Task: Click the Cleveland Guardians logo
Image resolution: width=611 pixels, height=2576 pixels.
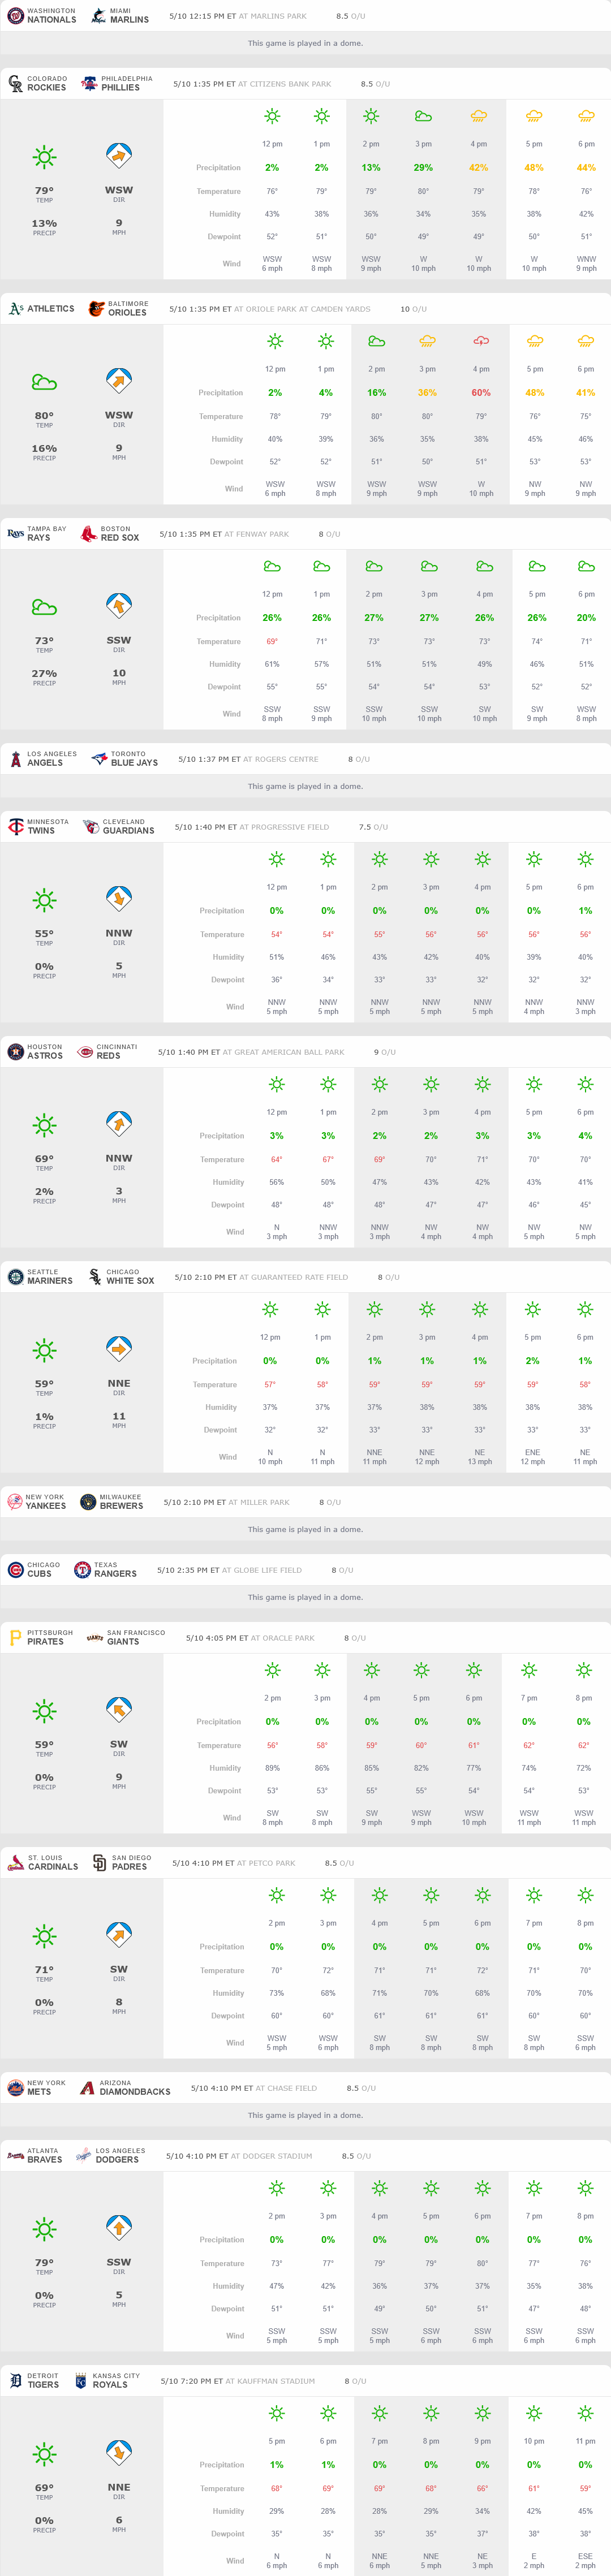Action: 91,827
